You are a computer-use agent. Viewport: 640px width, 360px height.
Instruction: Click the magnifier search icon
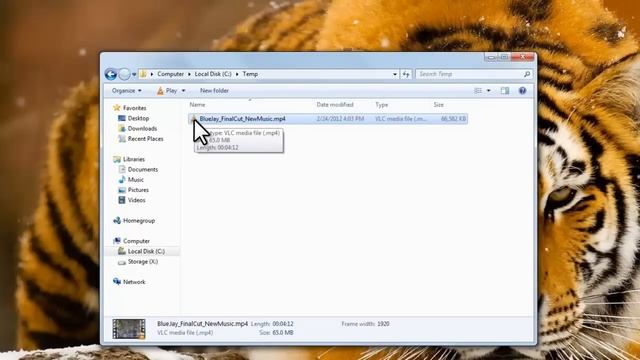click(x=527, y=74)
